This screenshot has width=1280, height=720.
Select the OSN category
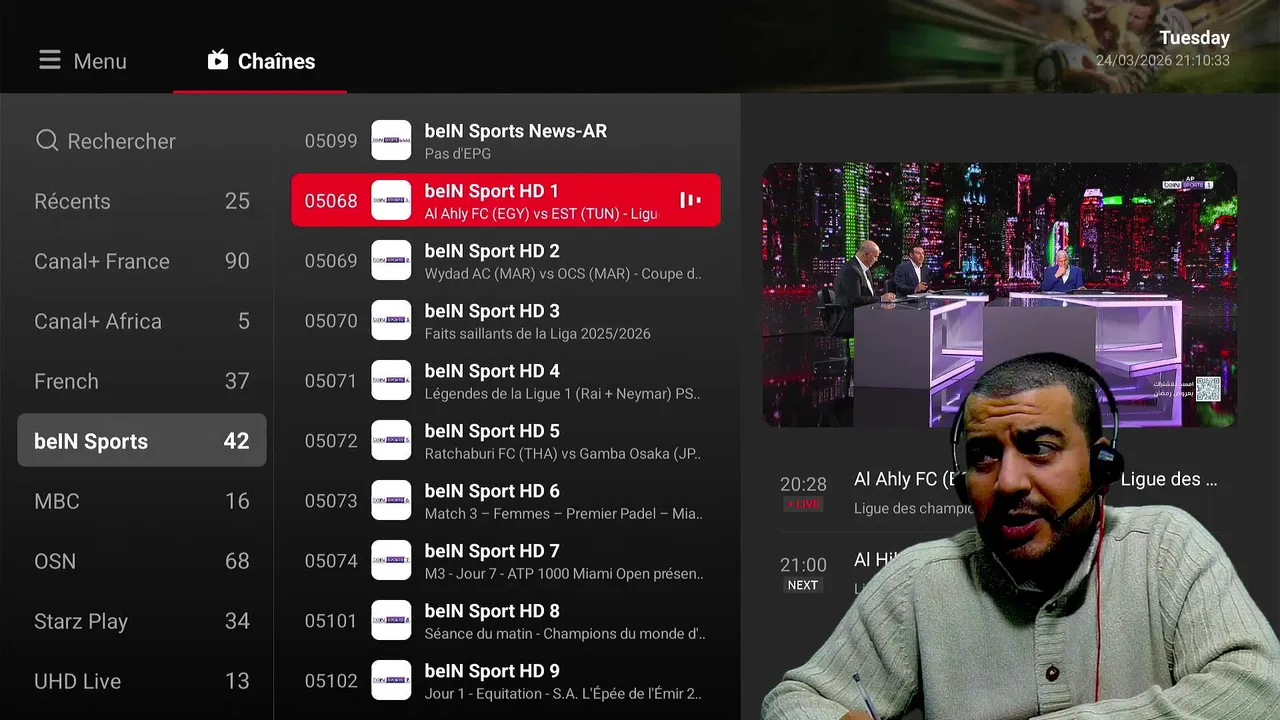tap(142, 561)
